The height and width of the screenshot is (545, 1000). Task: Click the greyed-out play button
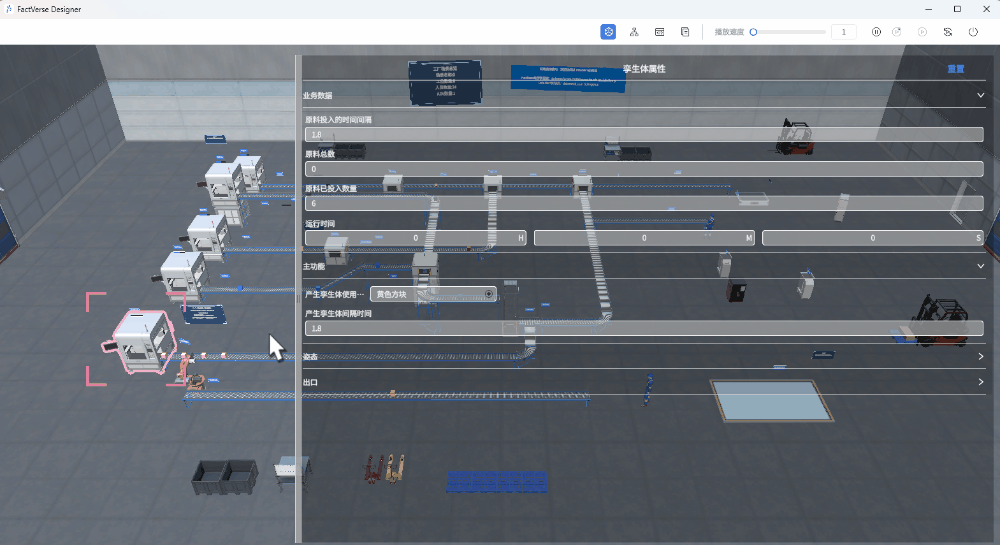pos(922,32)
